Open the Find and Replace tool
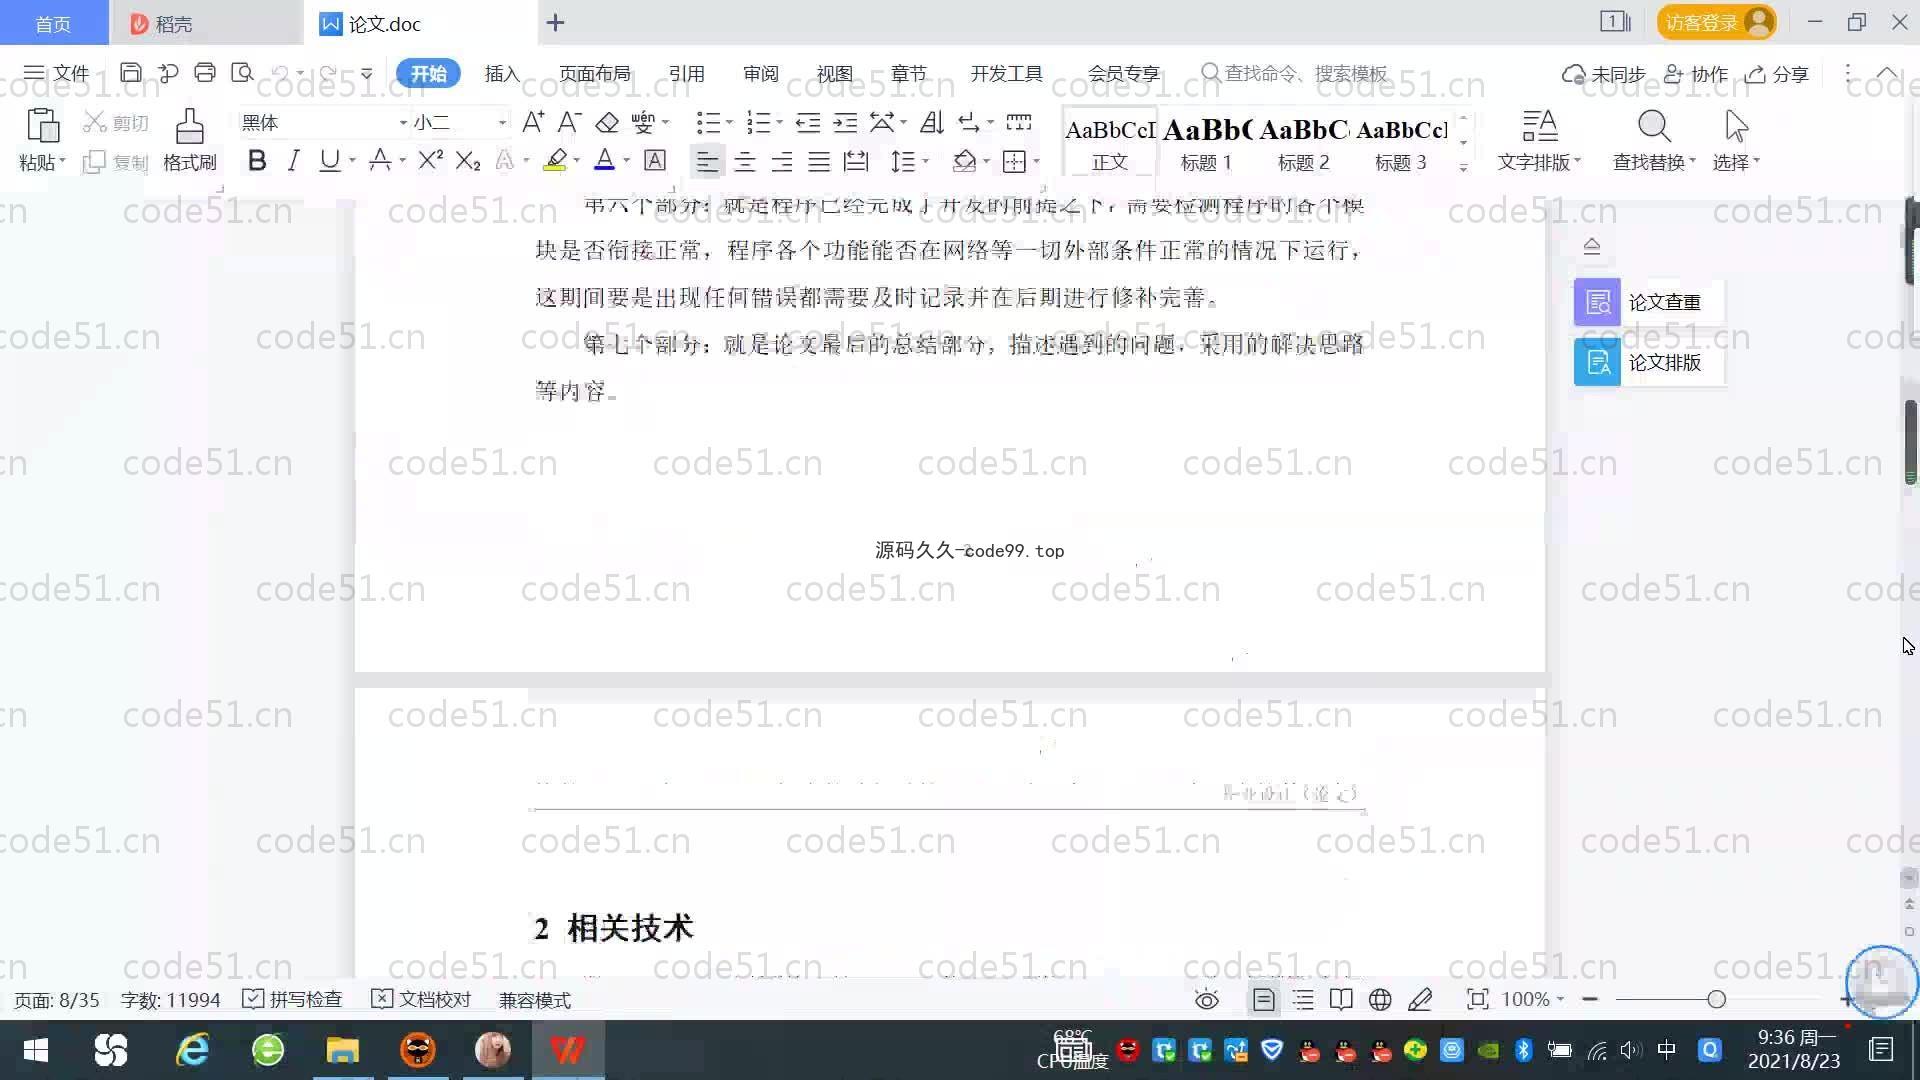The height and width of the screenshot is (1080, 1920). click(x=1654, y=140)
